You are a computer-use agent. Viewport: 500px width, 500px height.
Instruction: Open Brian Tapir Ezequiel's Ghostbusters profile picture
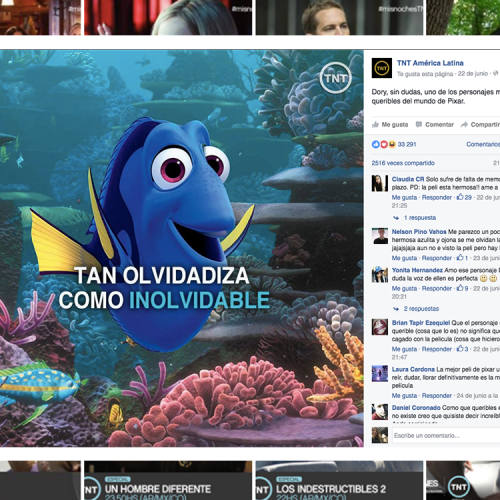coord(380,327)
